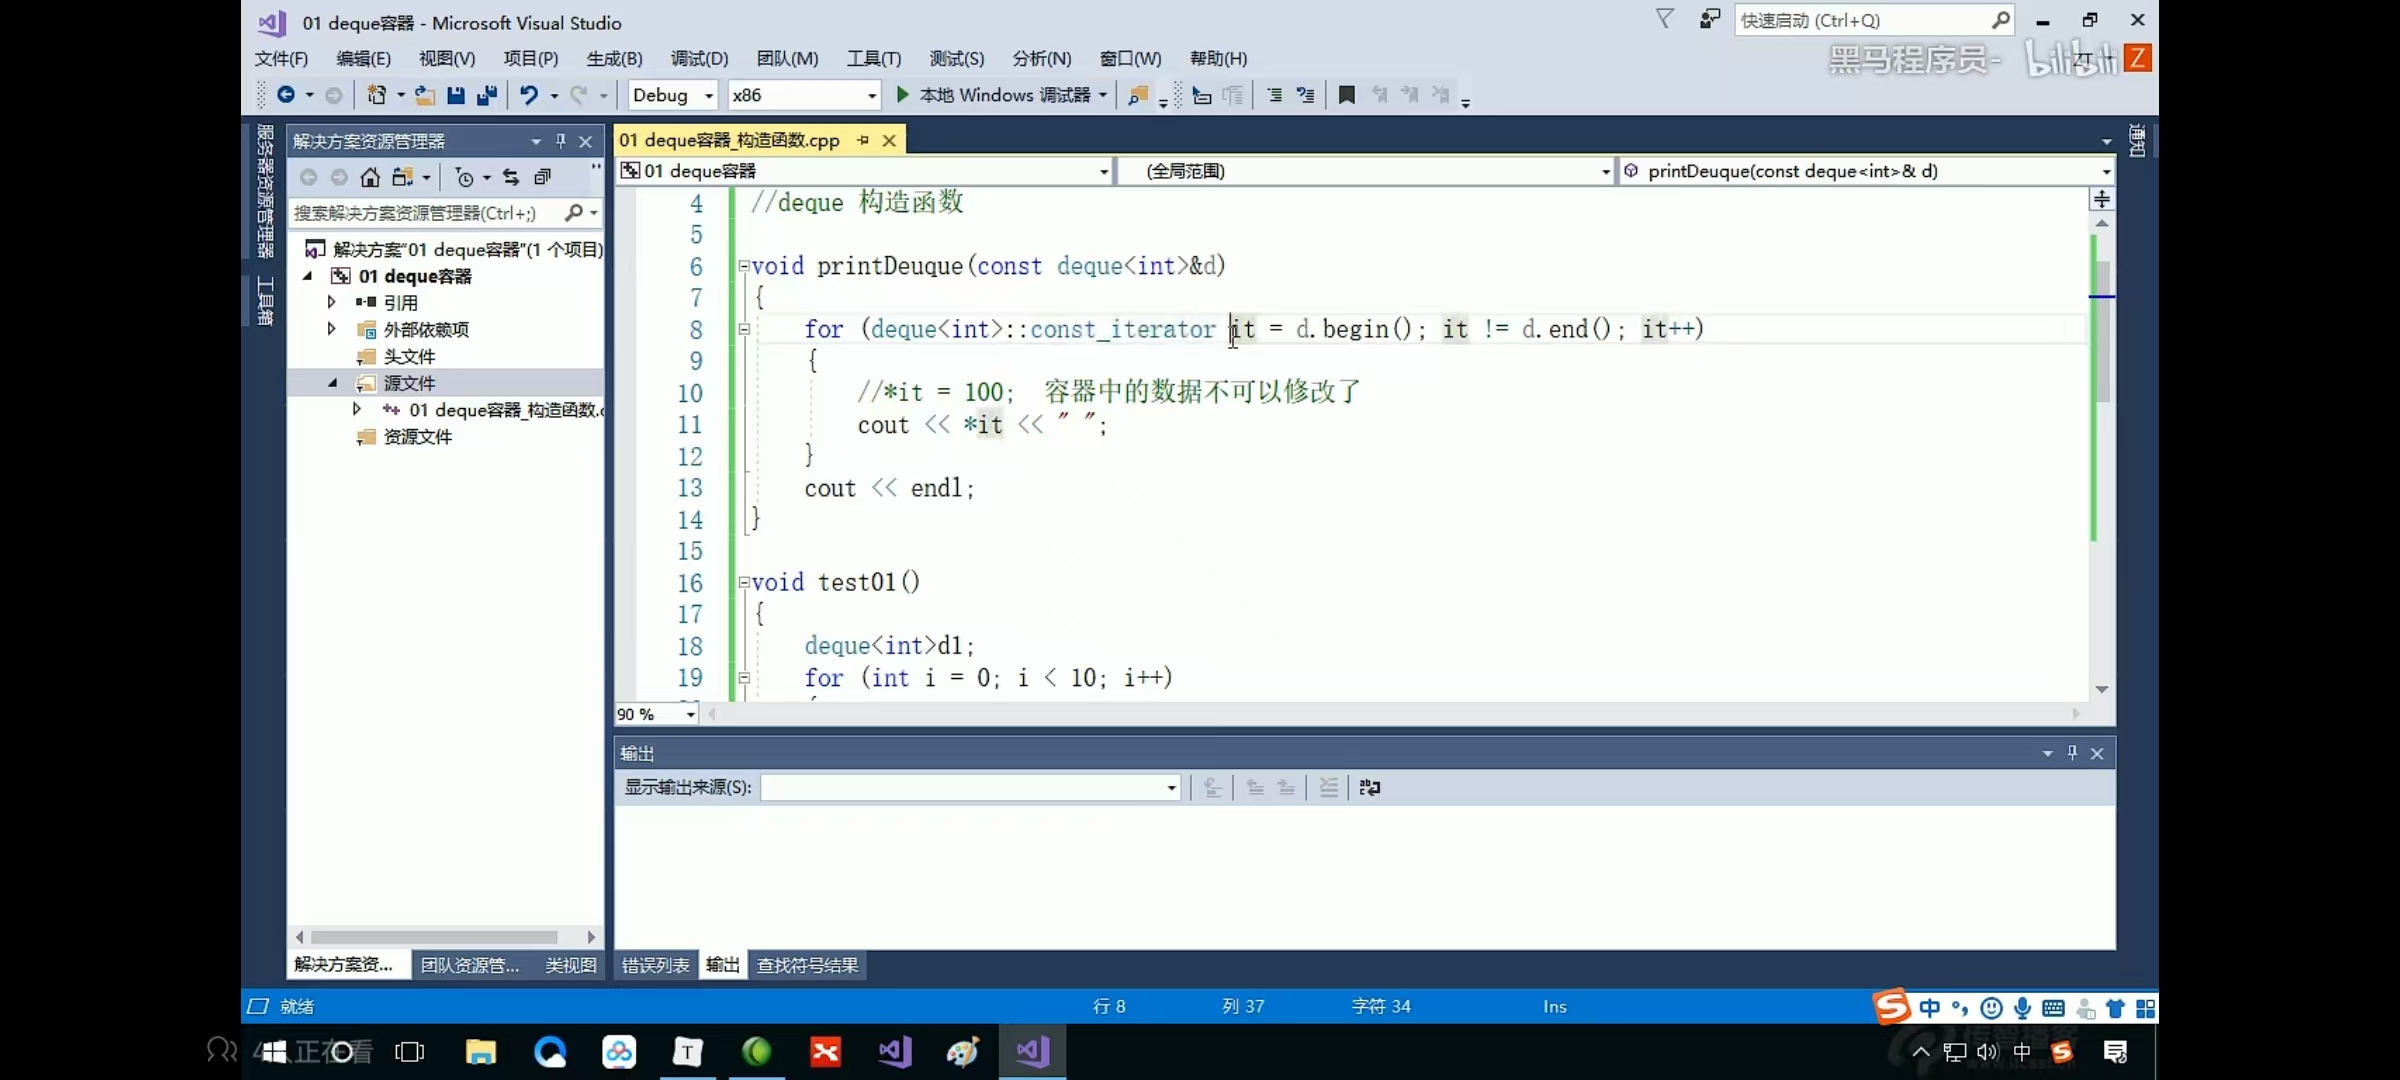Switch to the 错误列表 tab
The image size is (2400, 1080).
655,965
